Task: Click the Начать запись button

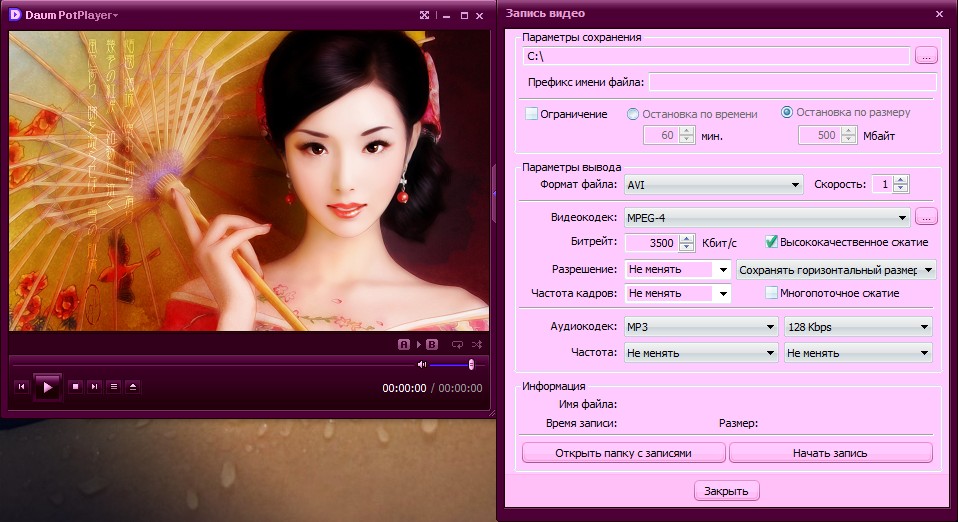Action: 830,453
